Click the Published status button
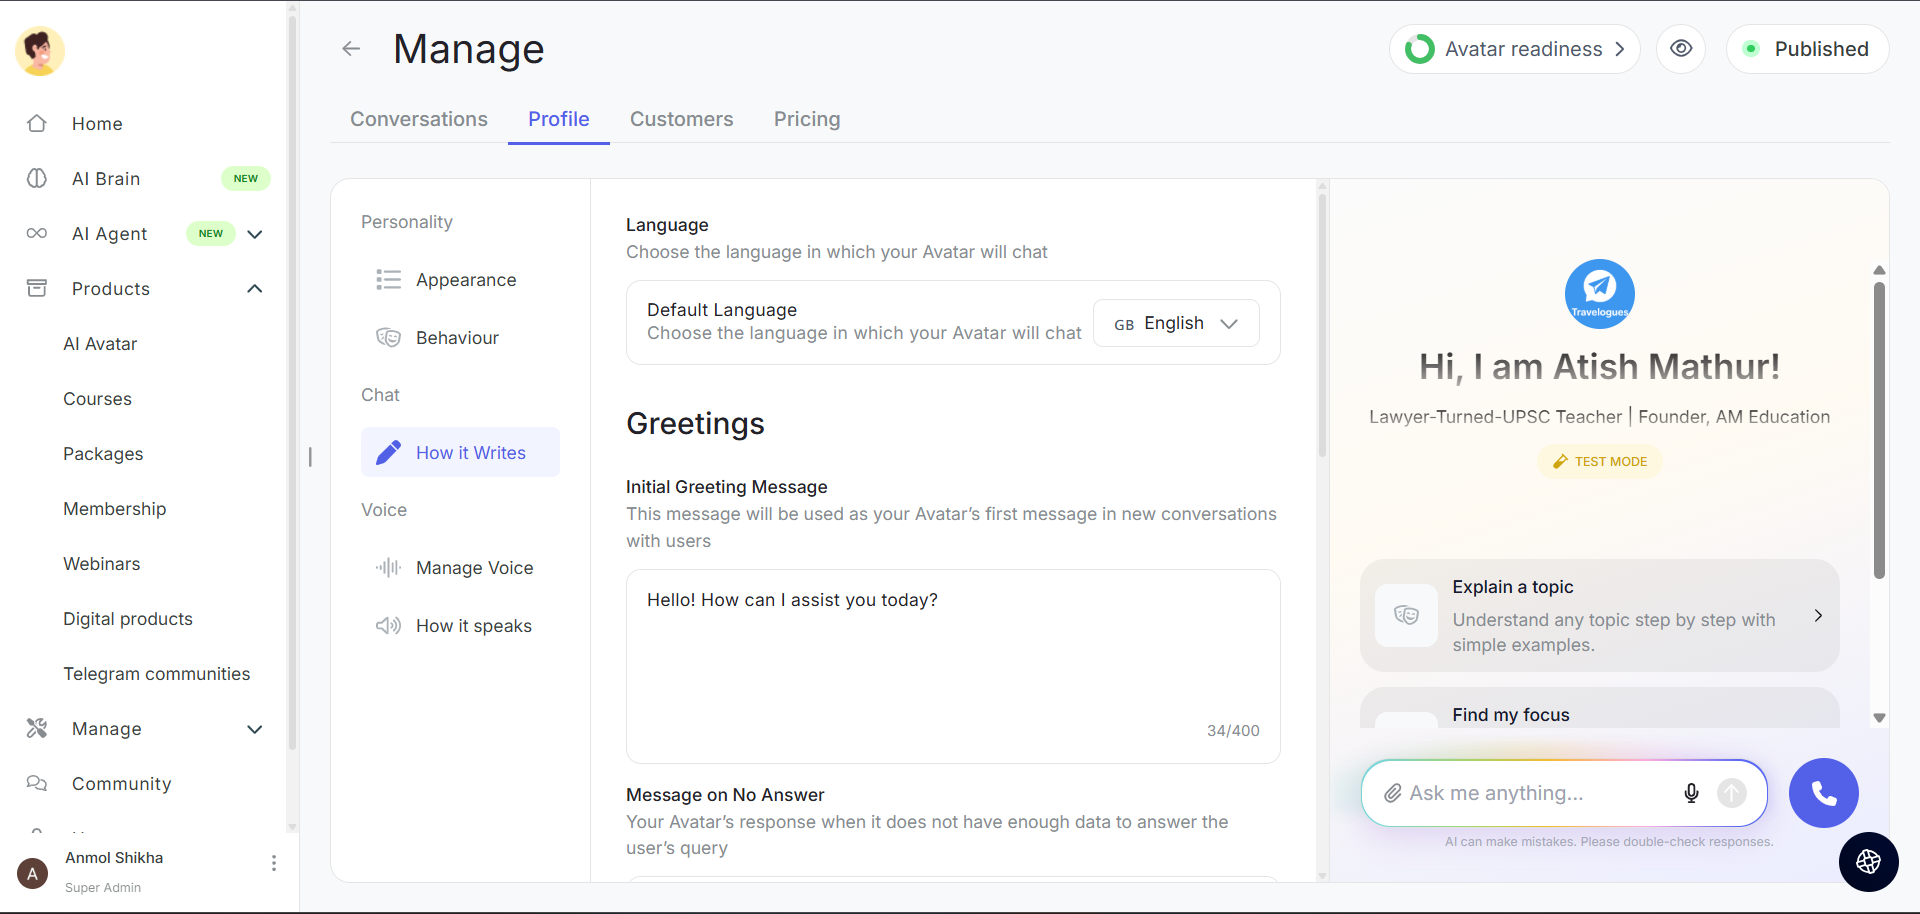Viewport: 1920px width, 914px height. [1807, 49]
